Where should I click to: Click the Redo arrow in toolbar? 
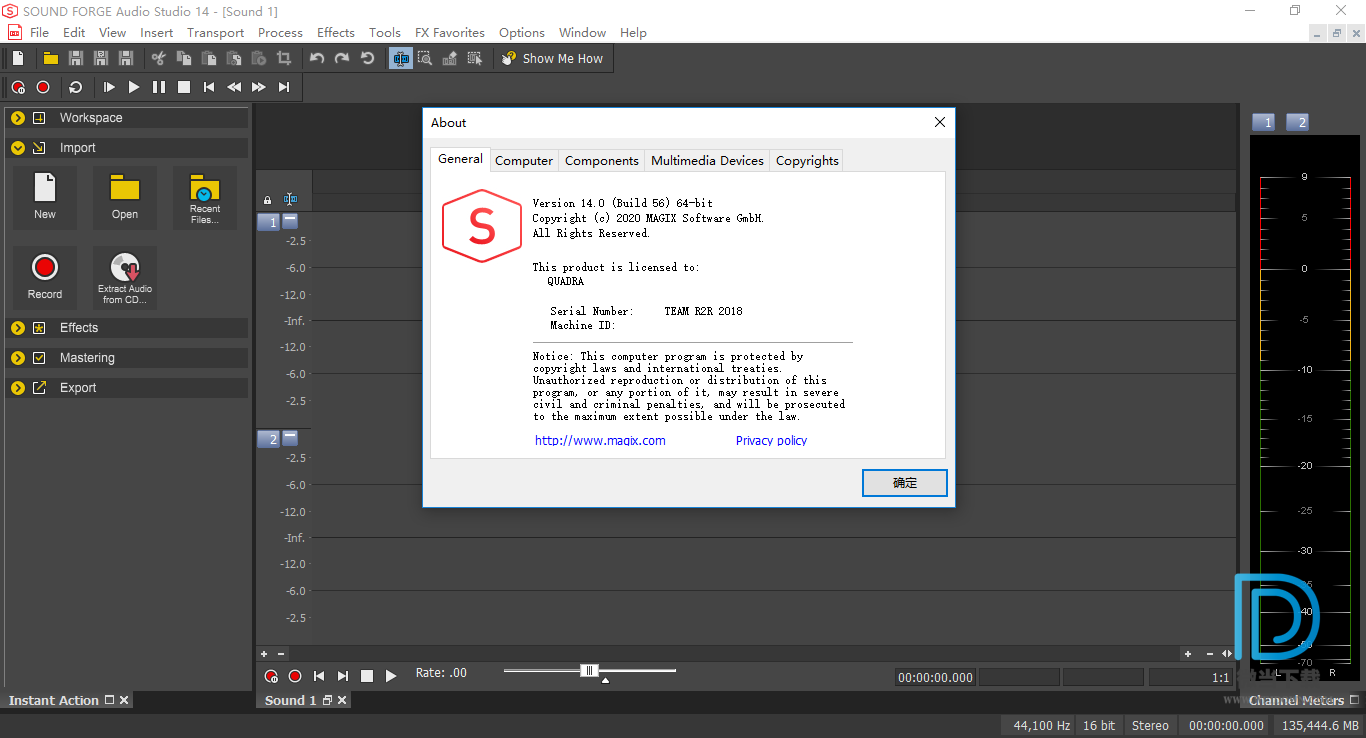tap(342, 58)
